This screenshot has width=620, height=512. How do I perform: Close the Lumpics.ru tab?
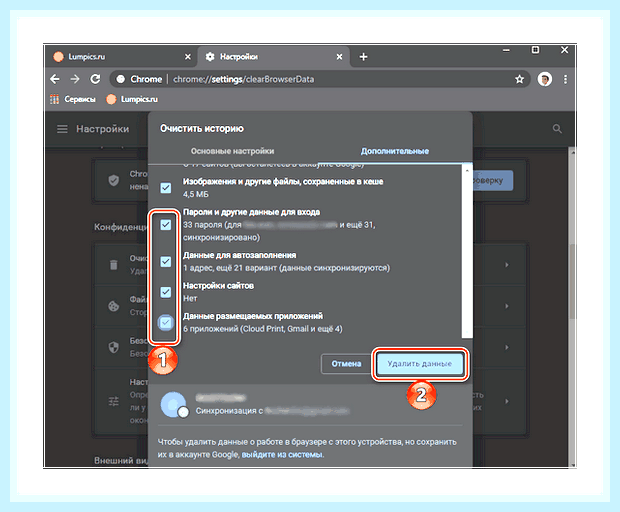[x=188, y=57]
